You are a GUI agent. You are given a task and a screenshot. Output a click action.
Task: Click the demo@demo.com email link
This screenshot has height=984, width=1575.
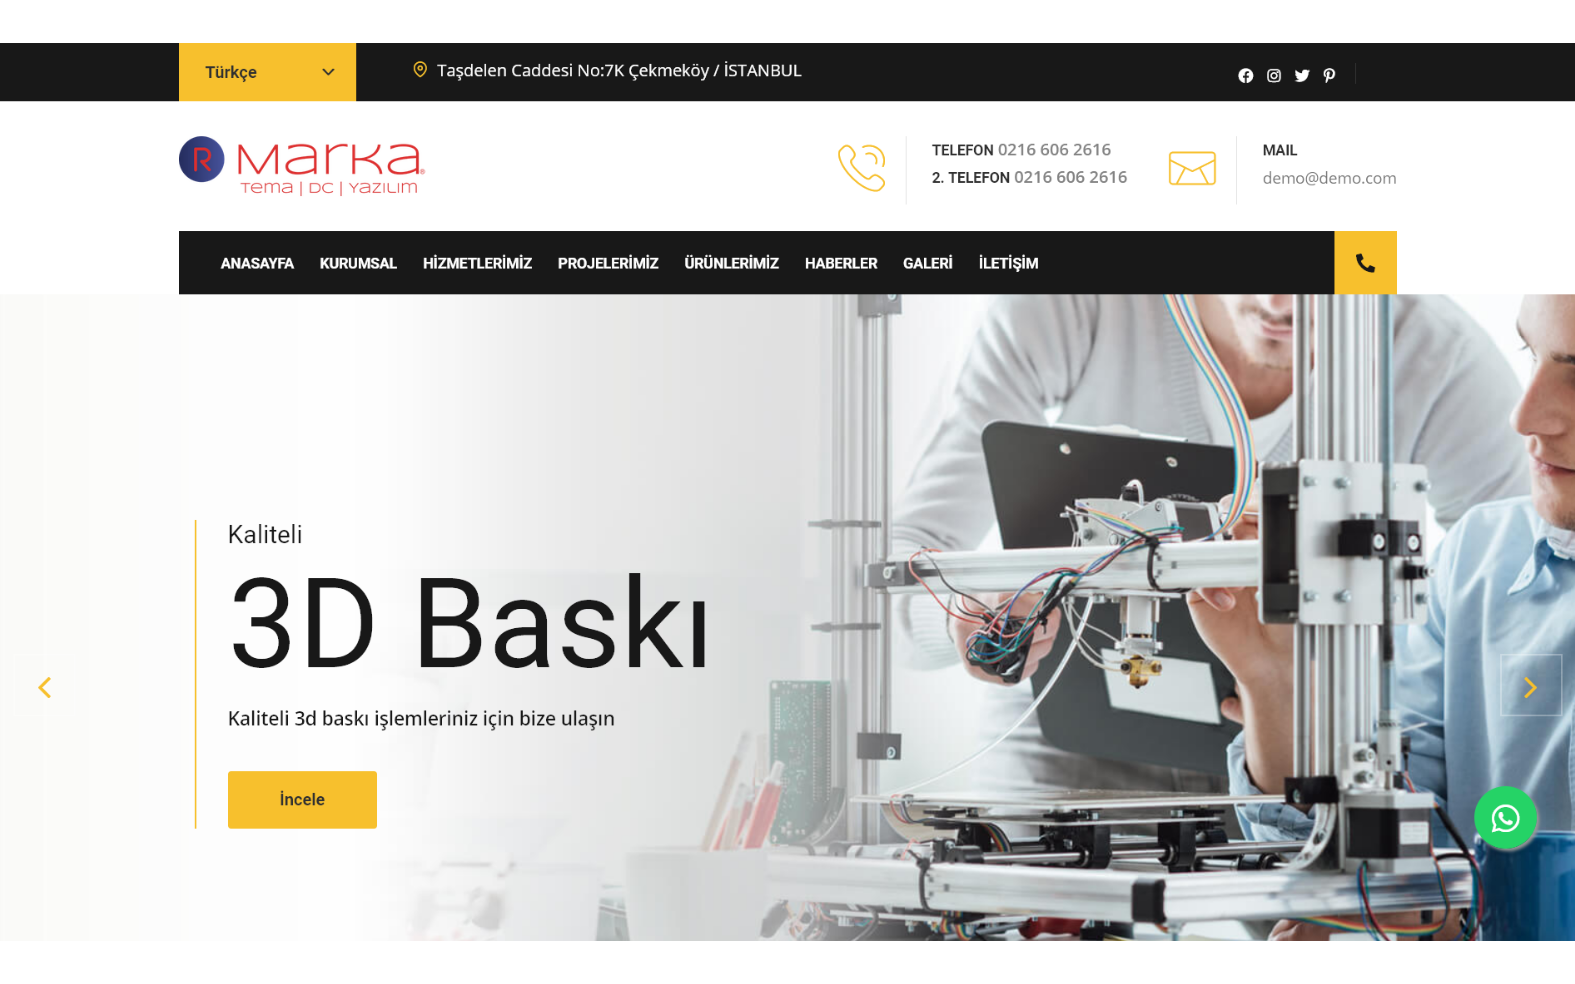point(1329,178)
